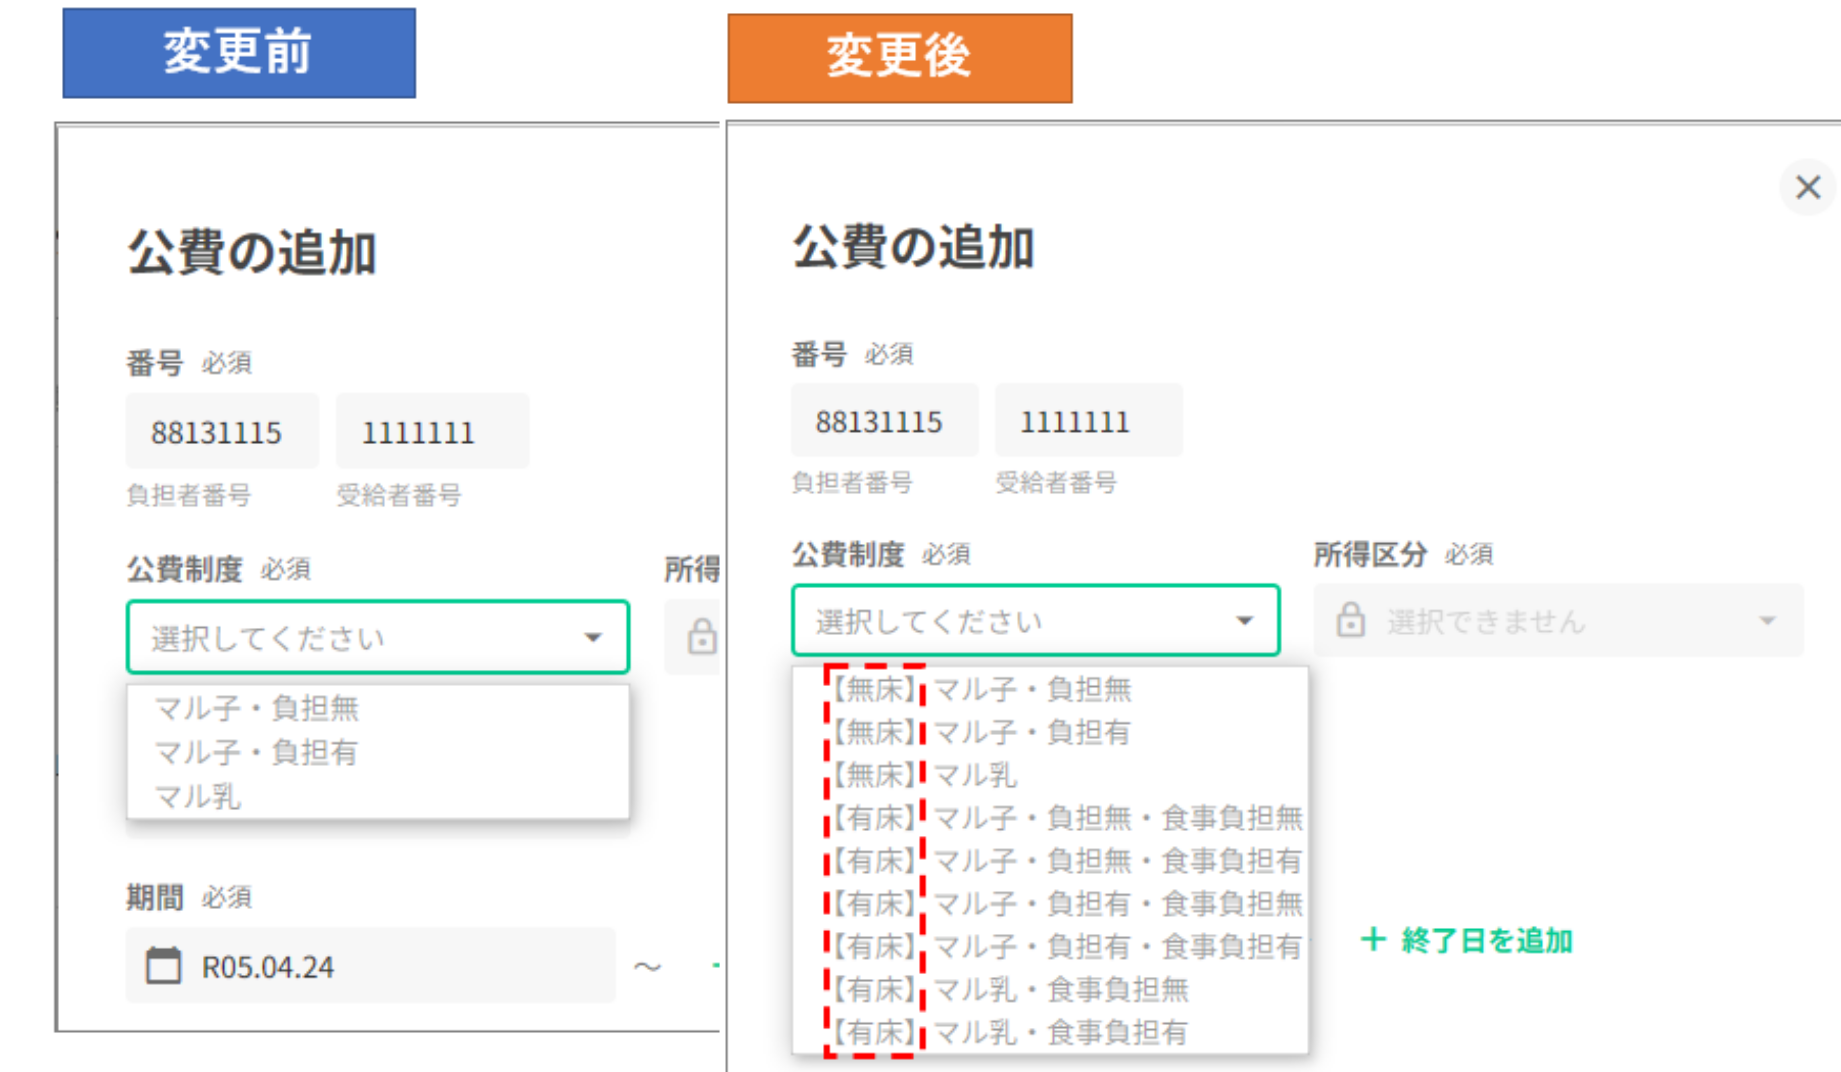Choose 【有床】マル乳・食事負担有 option
The width and height of the screenshot is (1841, 1072).
click(1050, 1032)
